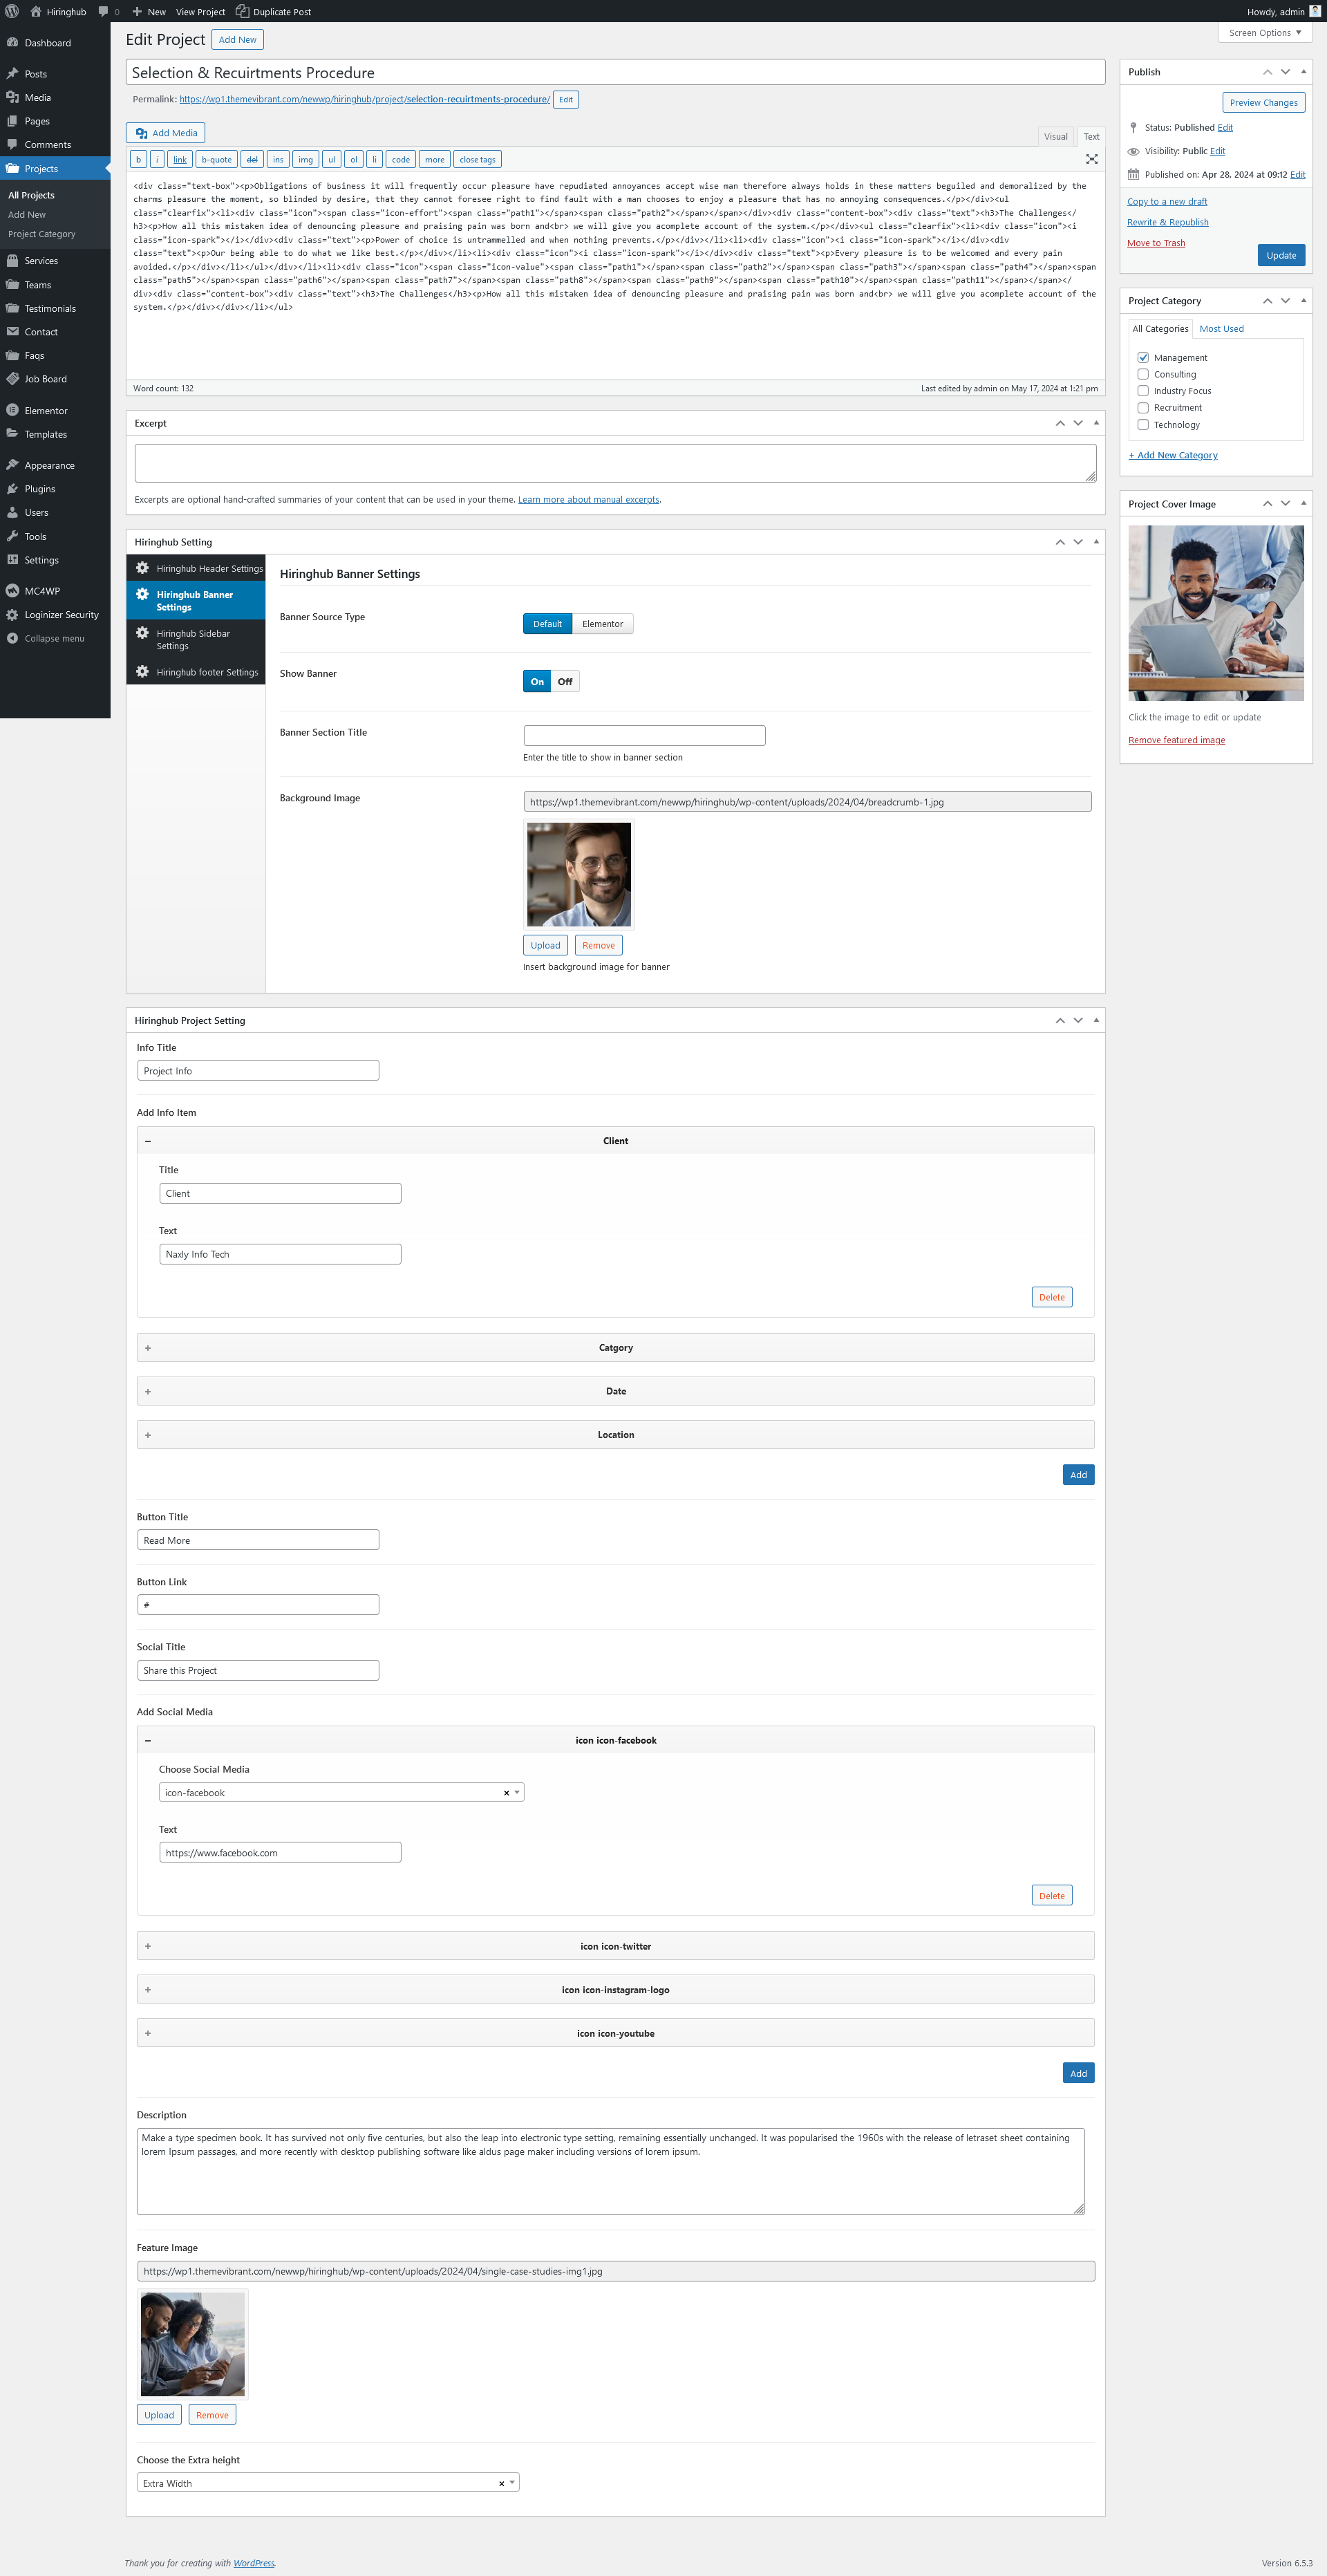This screenshot has width=1327, height=2576.
Task: Check the Consulting category checkbox
Action: coord(1142,374)
